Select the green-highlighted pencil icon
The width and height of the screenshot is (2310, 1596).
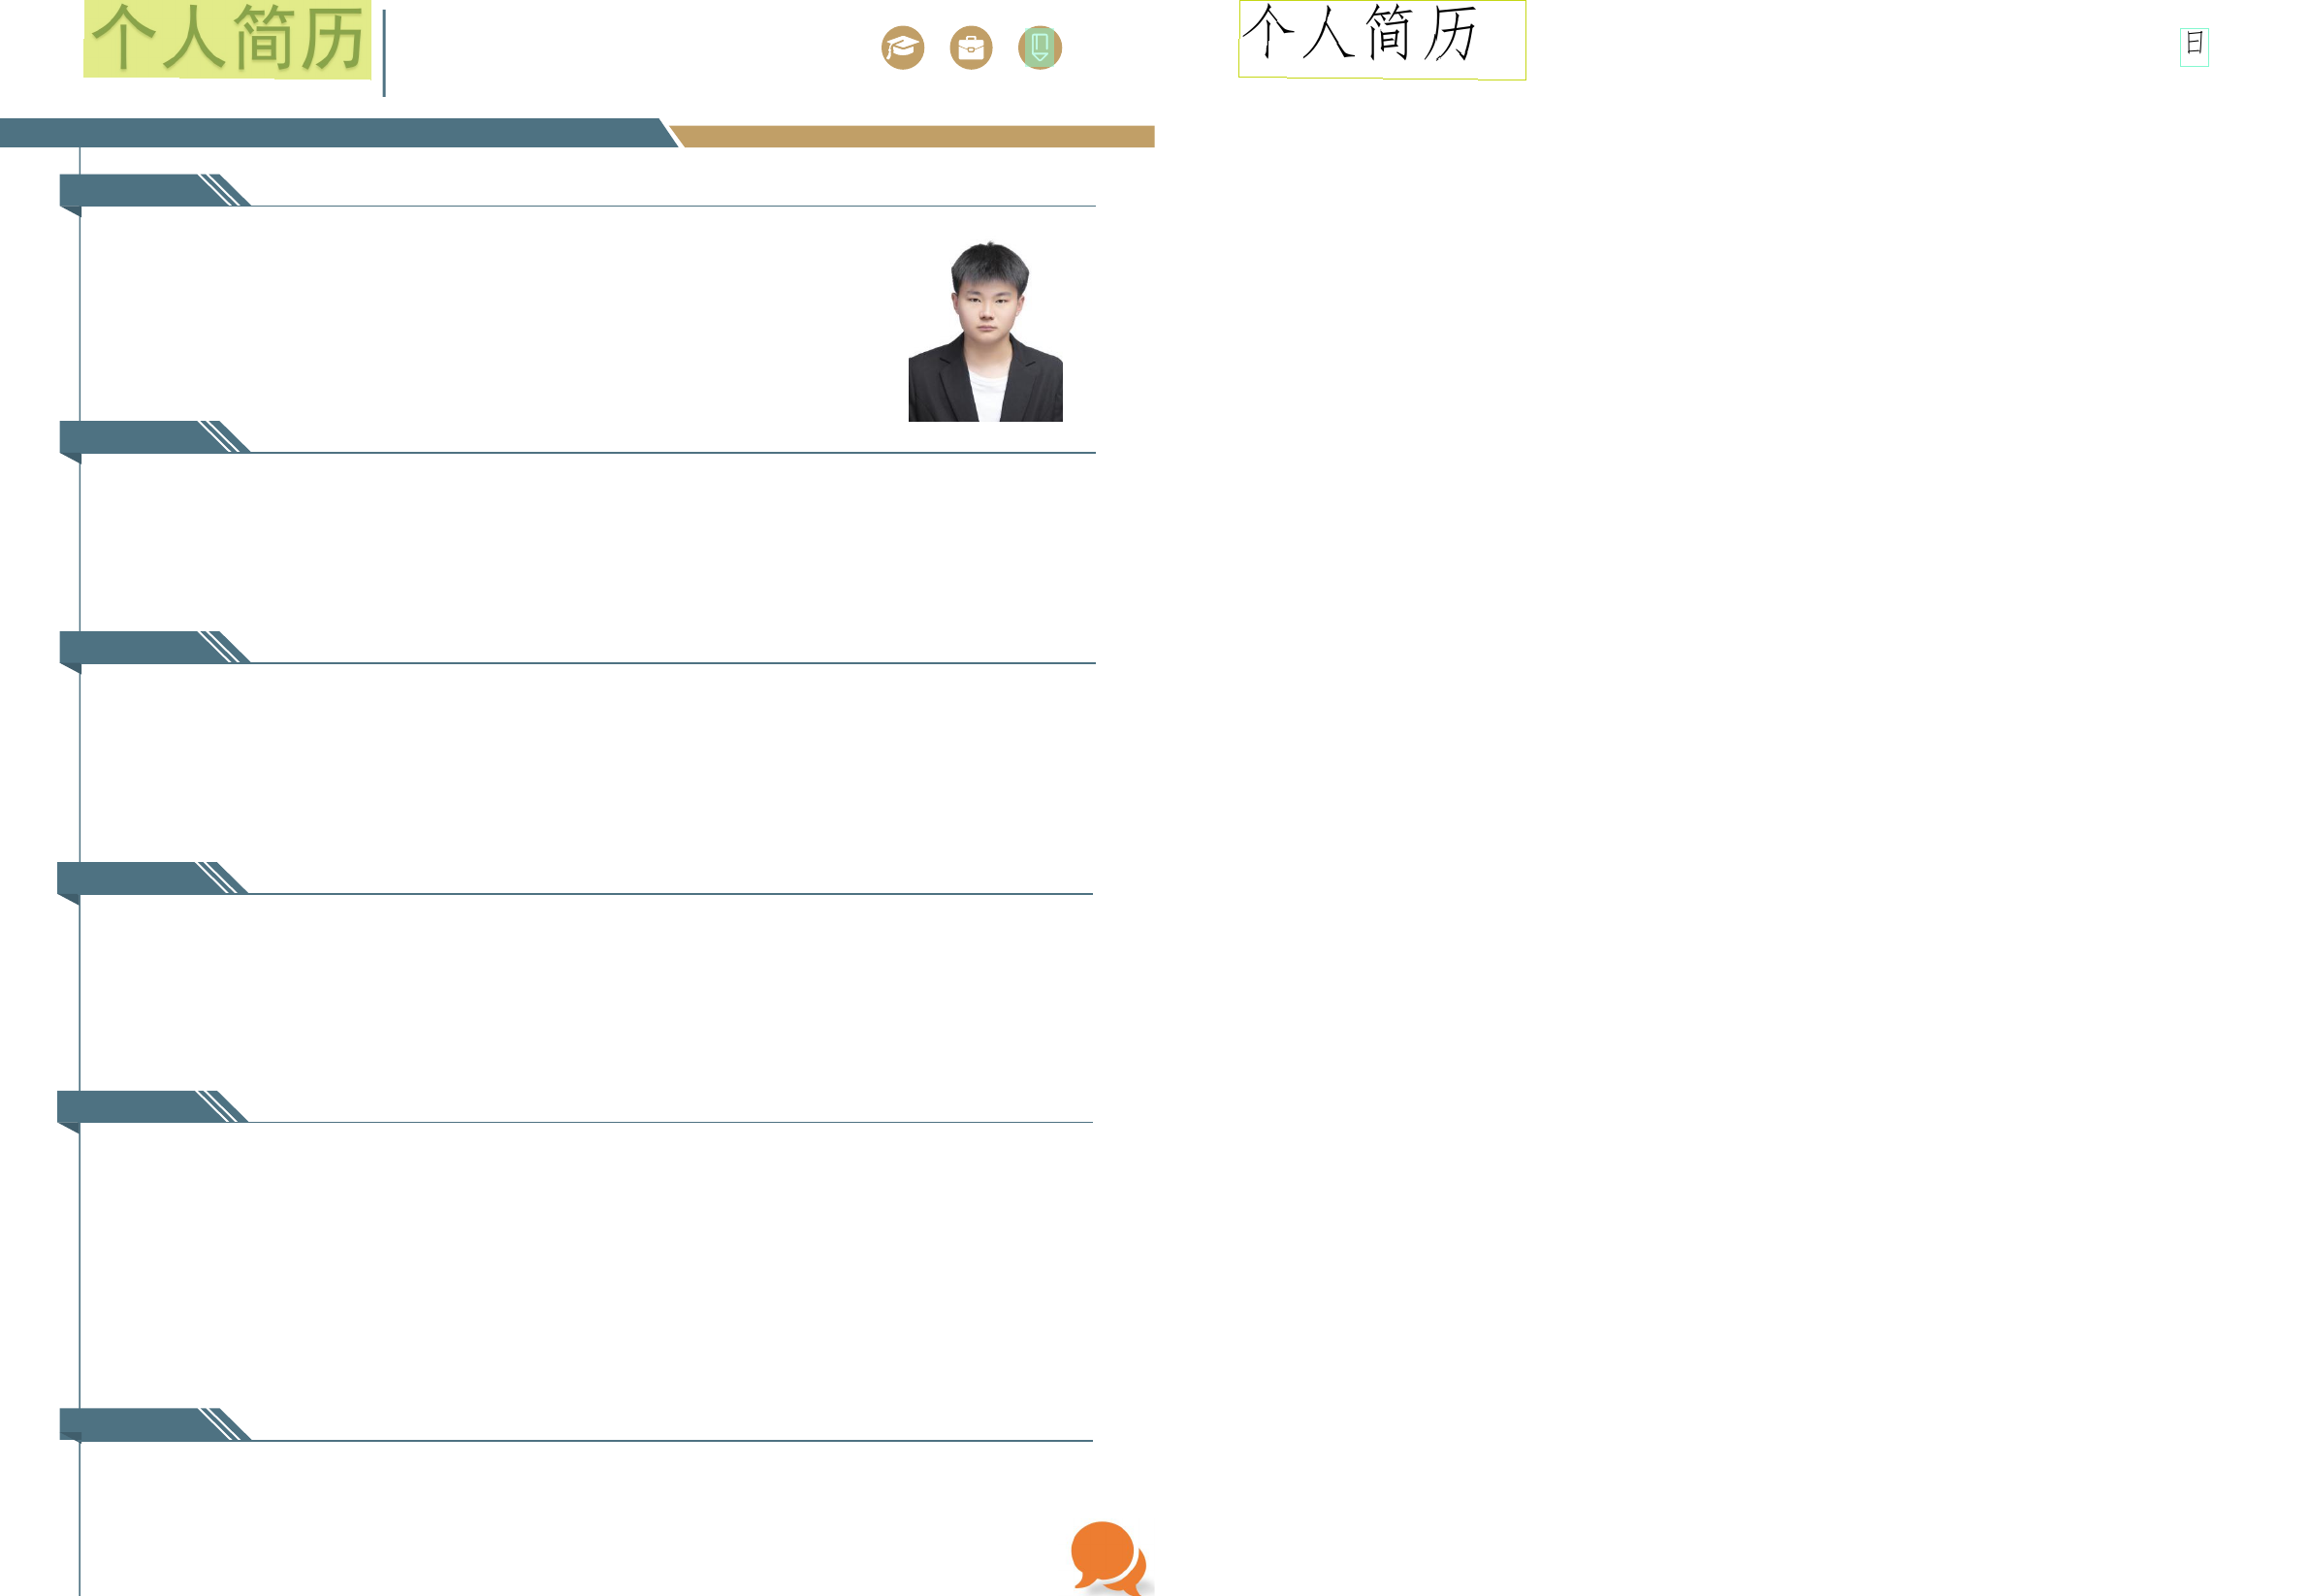[x=1039, y=48]
